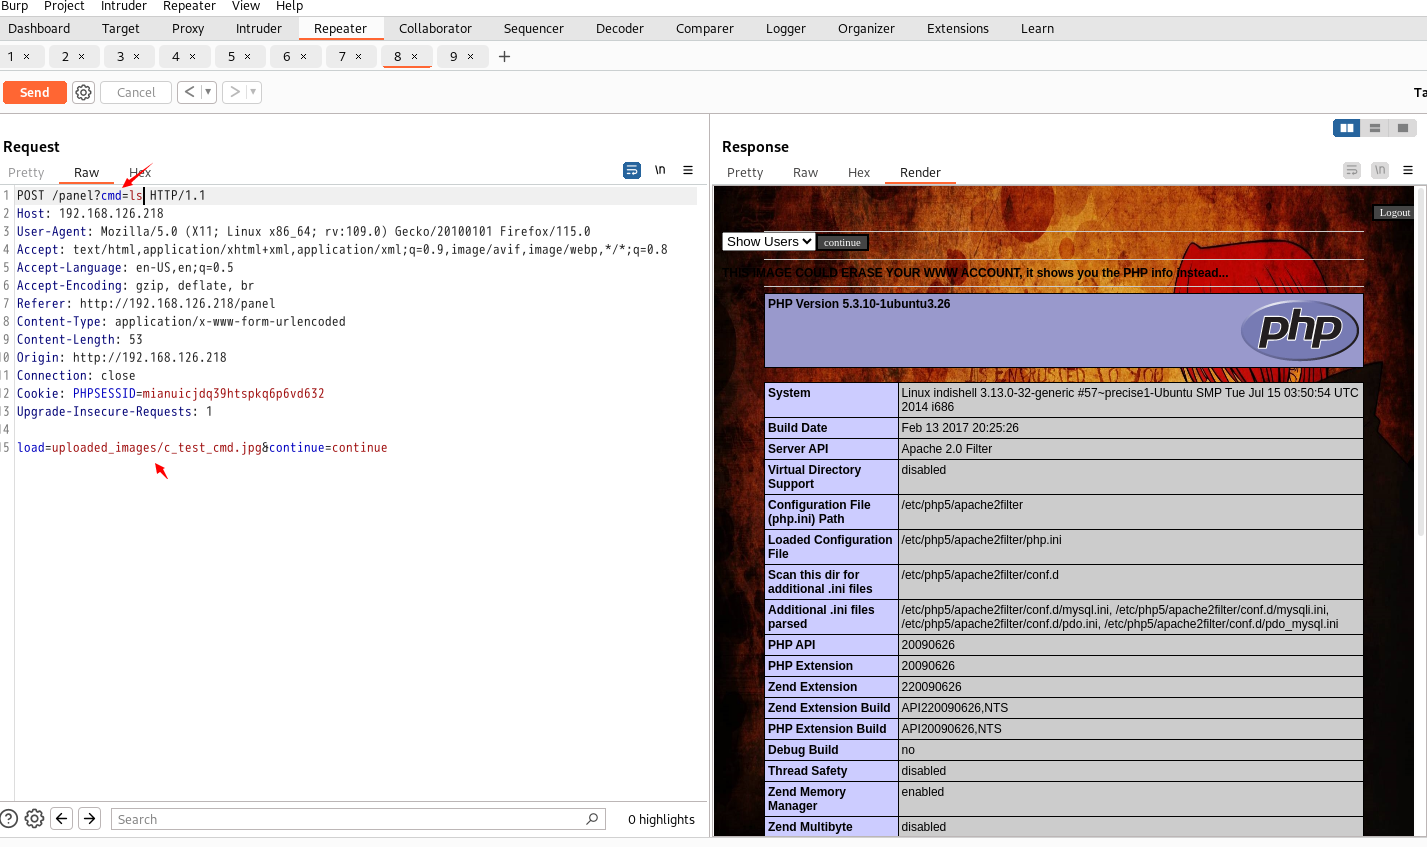This screenshot has width=1427, height=847.
Task: Click the PHP logo in rendered page
Action: coord(1299,330)
